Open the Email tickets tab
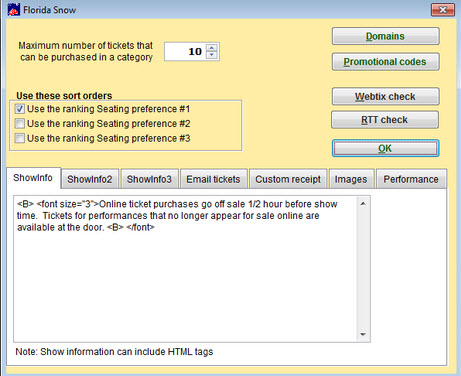461x376 pixels. click(213, 179)
